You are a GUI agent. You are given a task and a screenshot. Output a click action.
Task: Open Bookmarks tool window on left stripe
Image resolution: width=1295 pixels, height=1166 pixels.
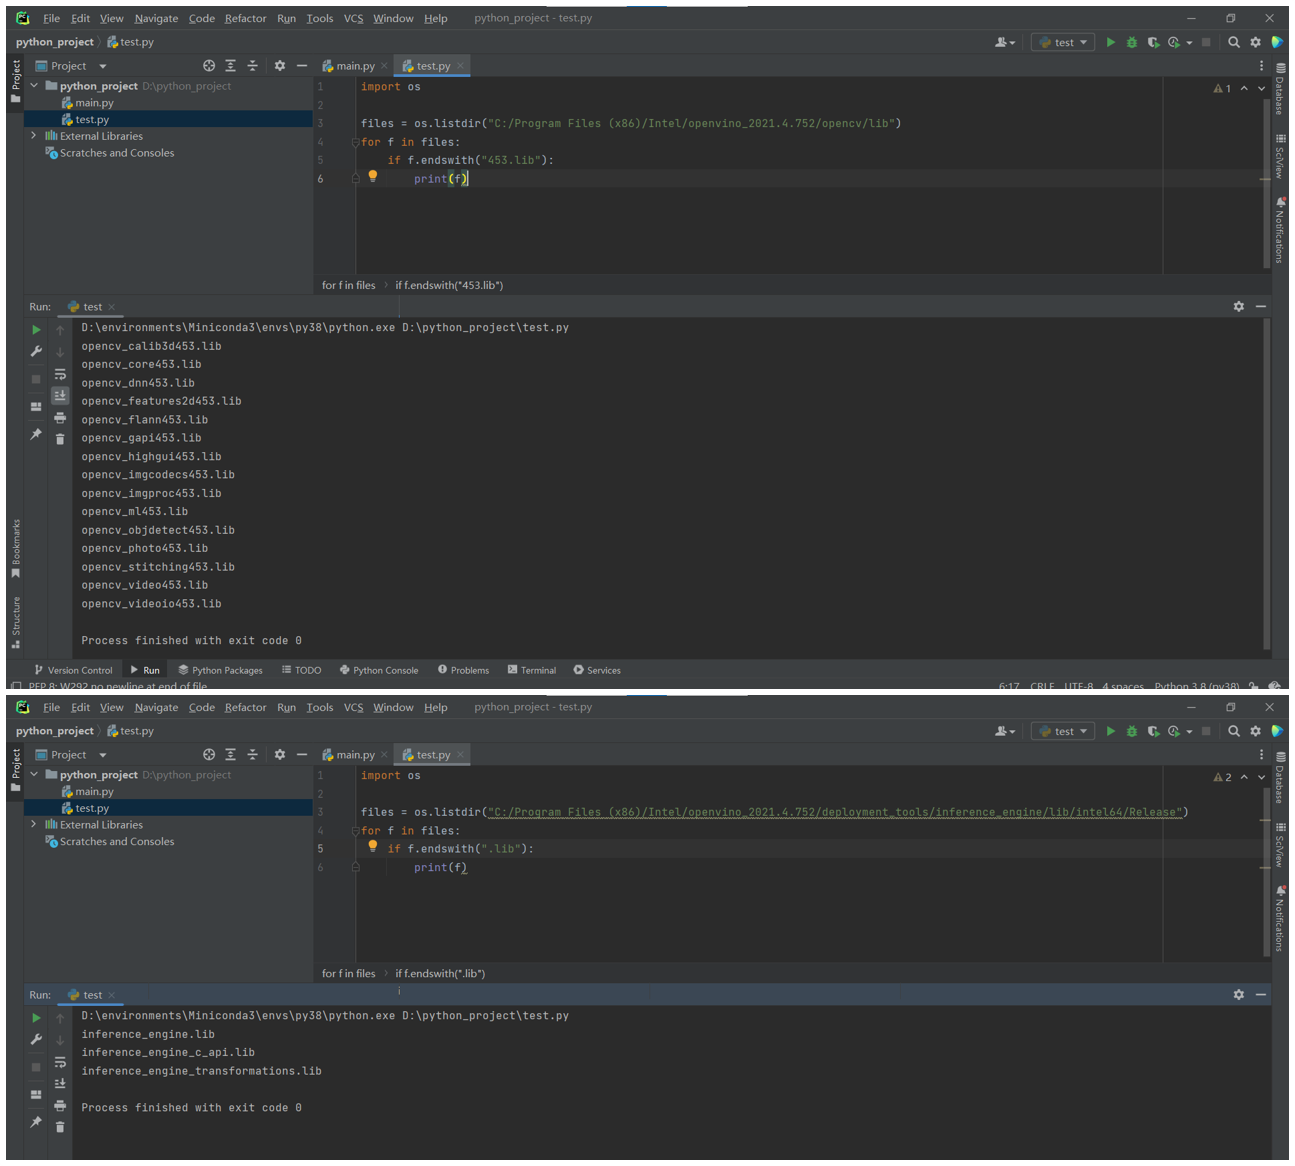[x=16, y=548]
